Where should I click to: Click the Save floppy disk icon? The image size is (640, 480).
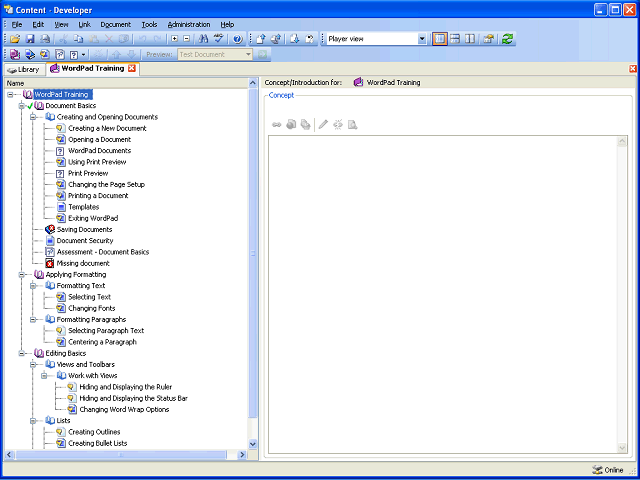coord(30,39)
